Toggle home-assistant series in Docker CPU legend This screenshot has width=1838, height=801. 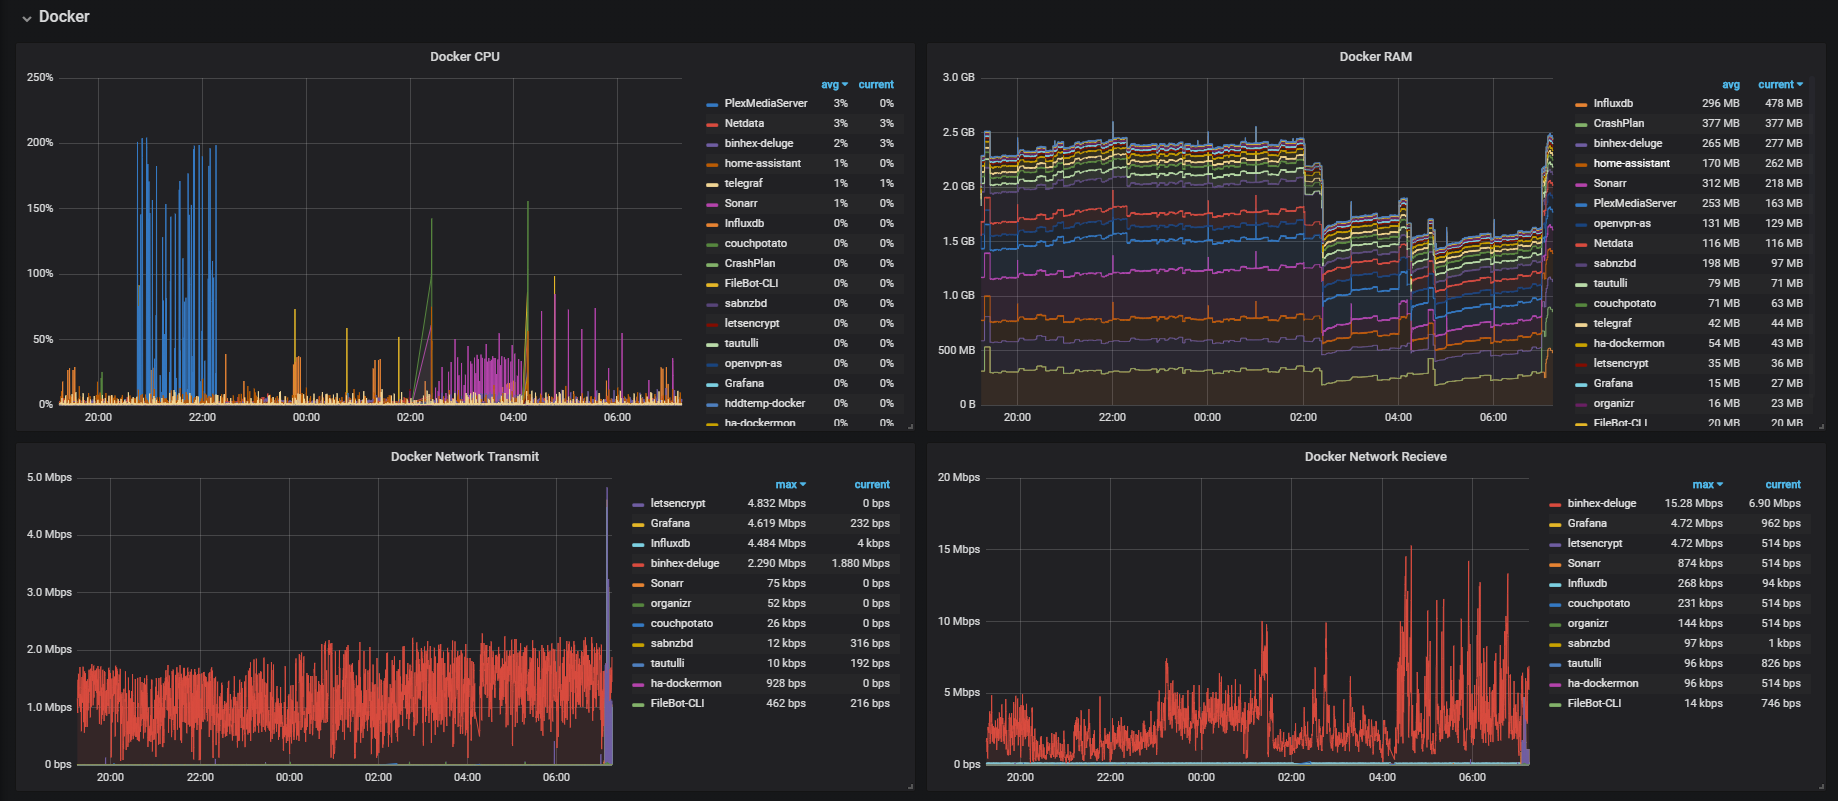pyautogui.click(x=763, y=164)
